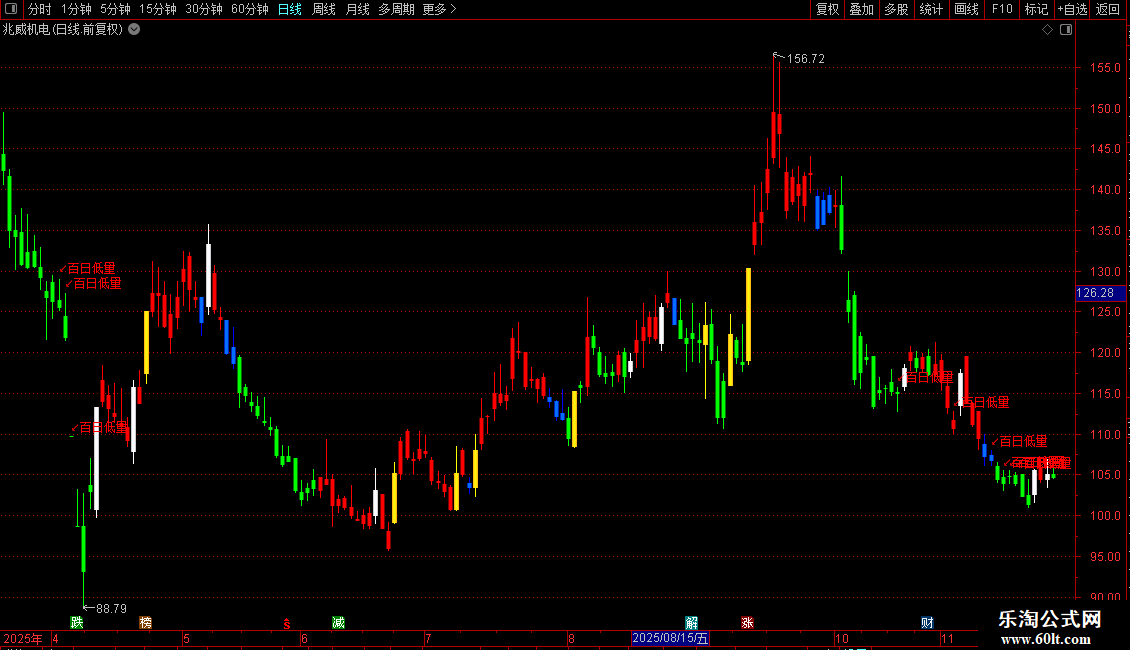Click the 100.0 price axis label
Image resolution: width=1130 pixels, height=650 pixels.
[x=1105, y=516]
